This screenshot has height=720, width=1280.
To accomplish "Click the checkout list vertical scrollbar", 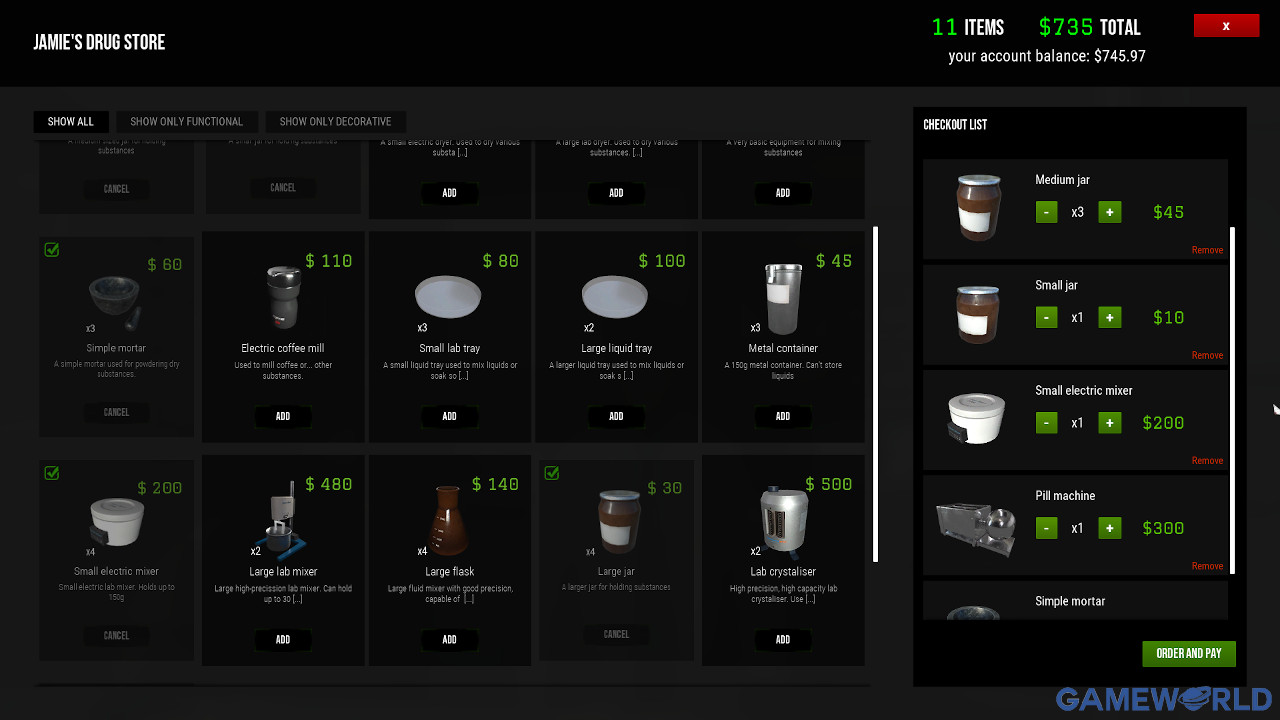I will pos(1232,400).
